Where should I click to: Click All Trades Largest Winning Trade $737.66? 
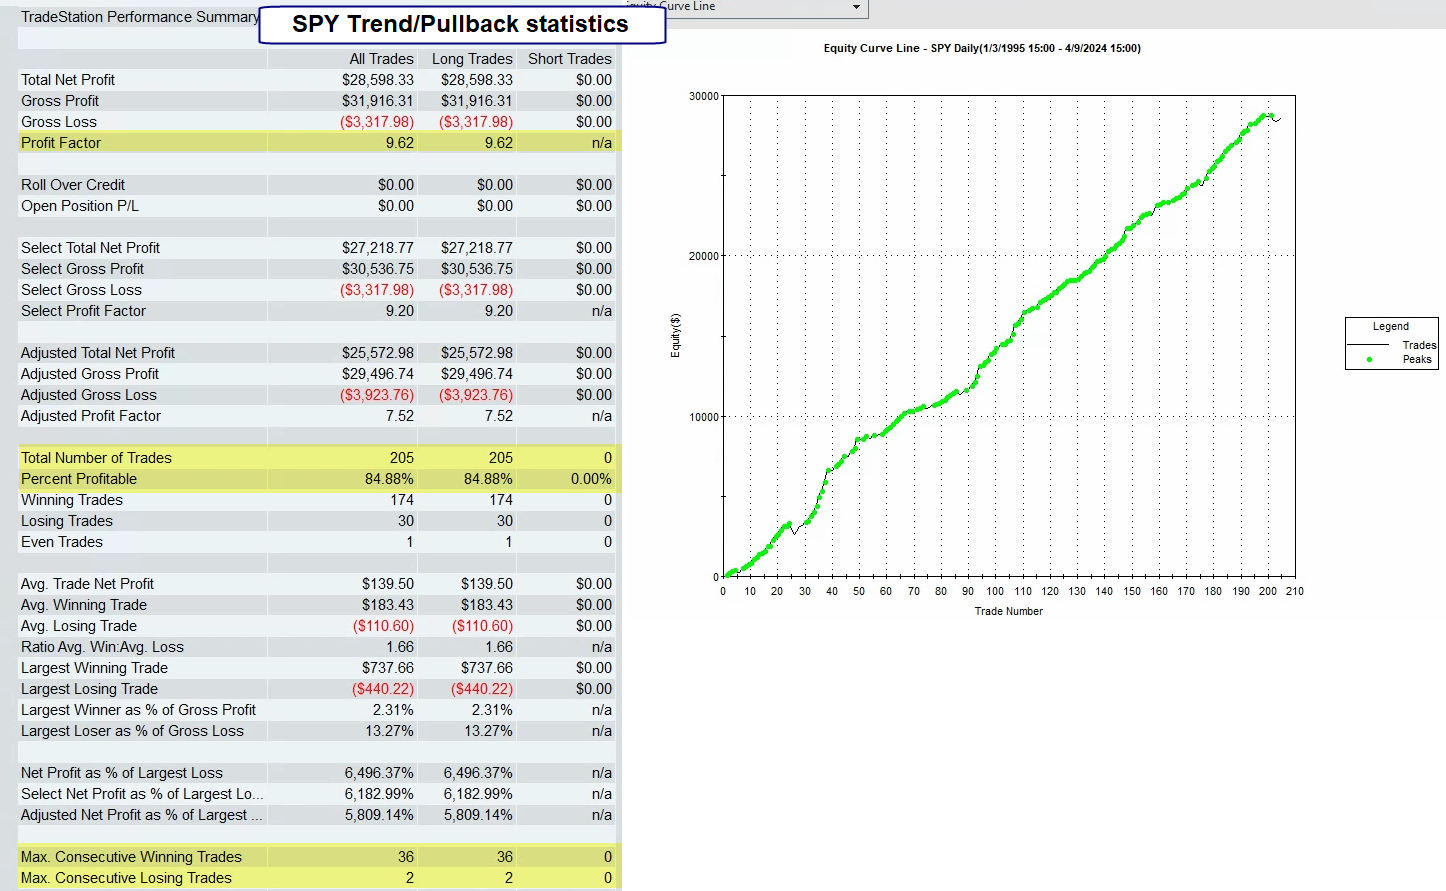(388, 668)
